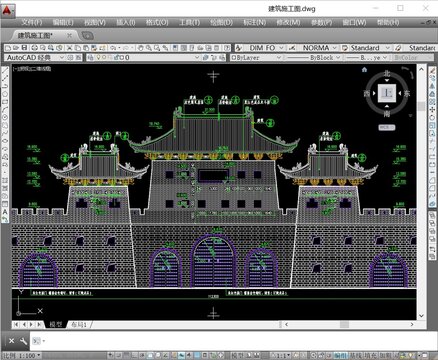This screenshot has height=360, width=438.
Task: Click the Undo arrow icon
Action: [113, 48]
